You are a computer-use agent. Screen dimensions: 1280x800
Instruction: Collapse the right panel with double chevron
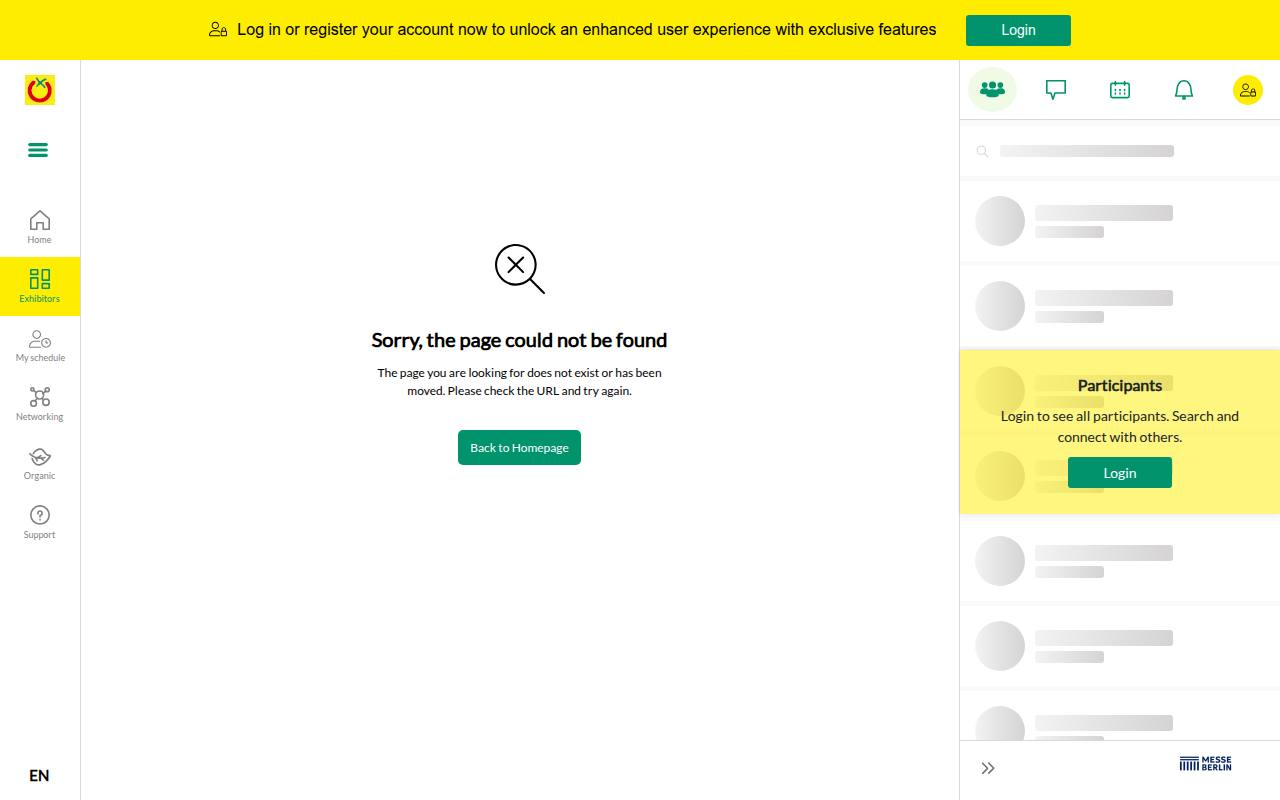click(x=988, y=768)
